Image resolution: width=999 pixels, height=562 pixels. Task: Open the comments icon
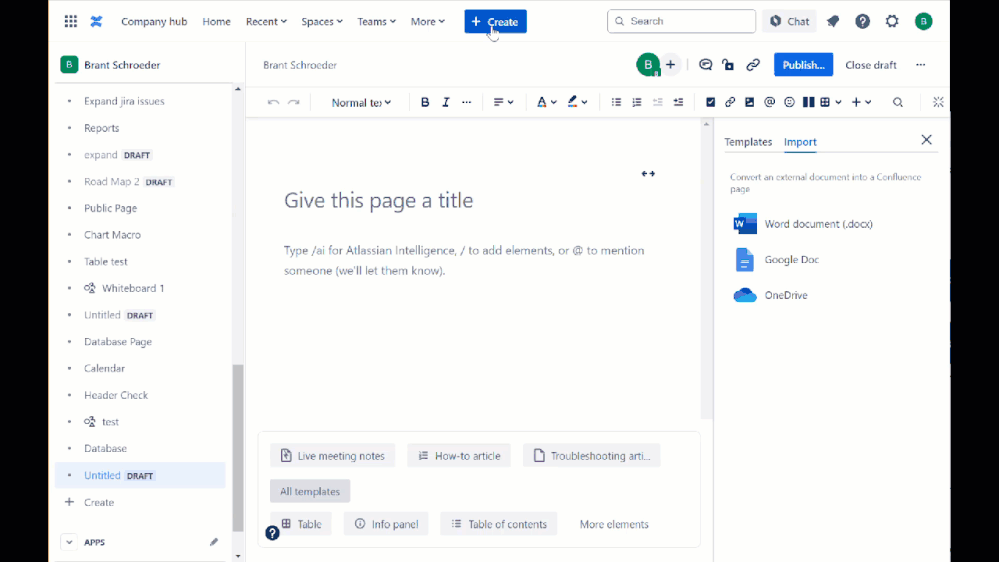coord(705,64)
